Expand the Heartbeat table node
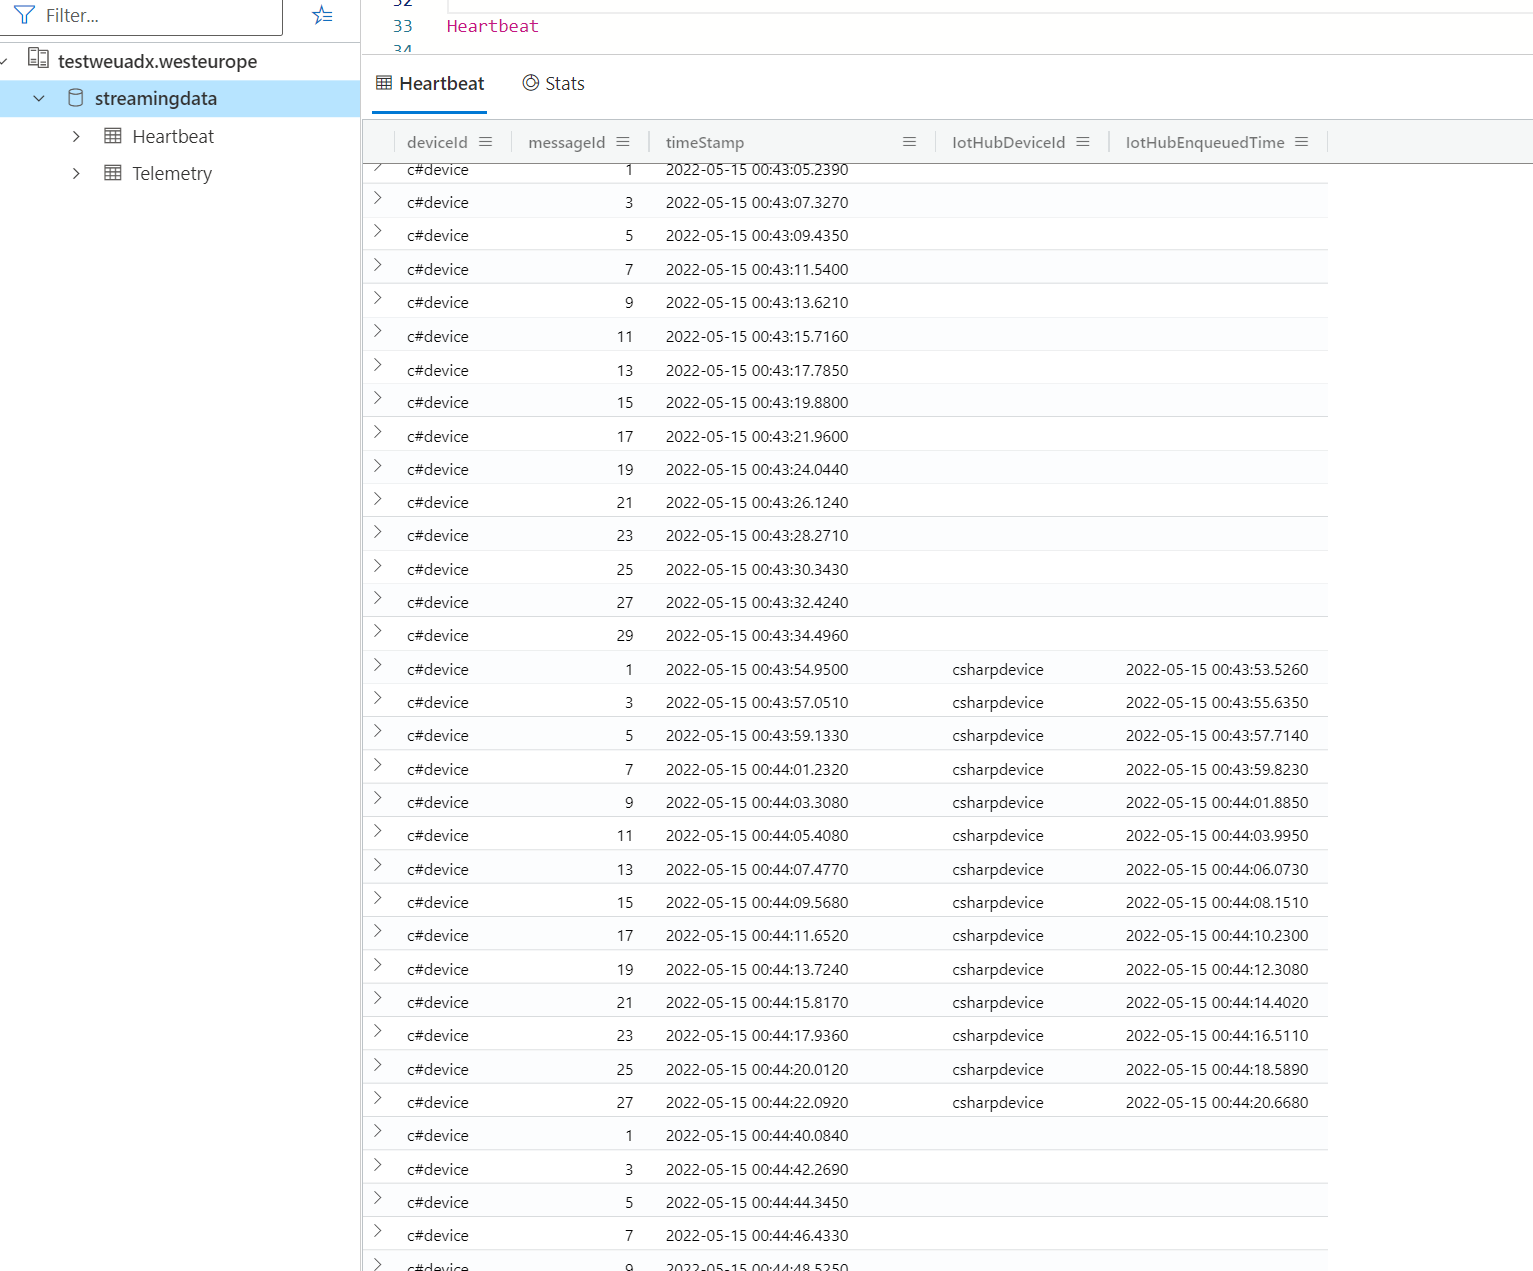1533x1271 pixels. (76, 136)
